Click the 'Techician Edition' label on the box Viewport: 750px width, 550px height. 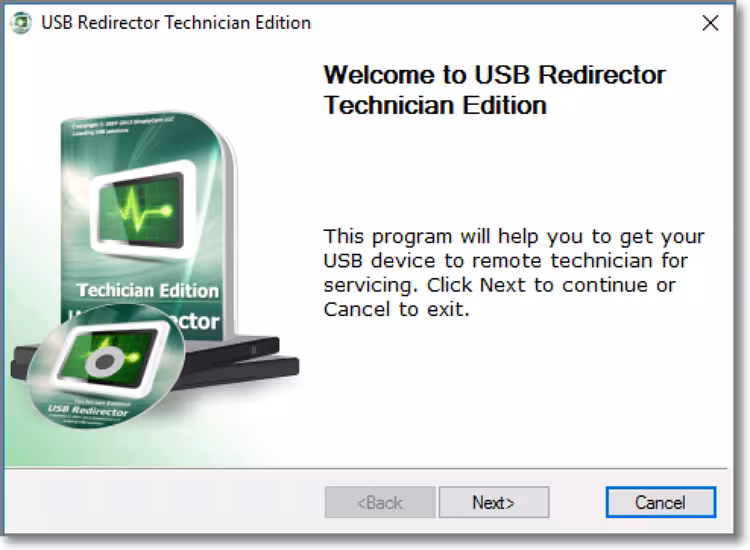(147, 290)
